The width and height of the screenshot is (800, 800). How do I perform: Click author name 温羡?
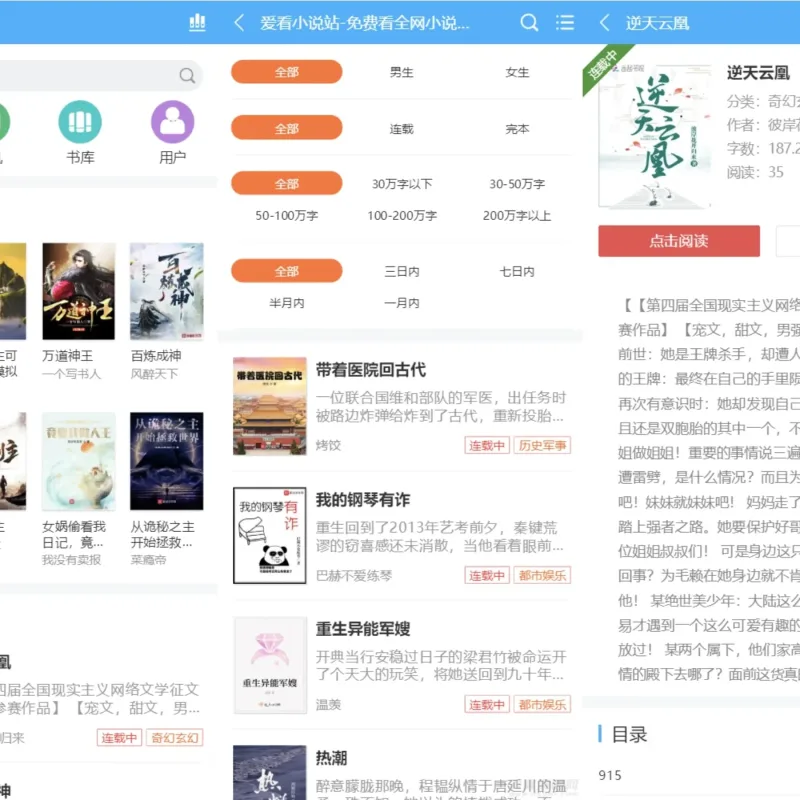[328, 705]
